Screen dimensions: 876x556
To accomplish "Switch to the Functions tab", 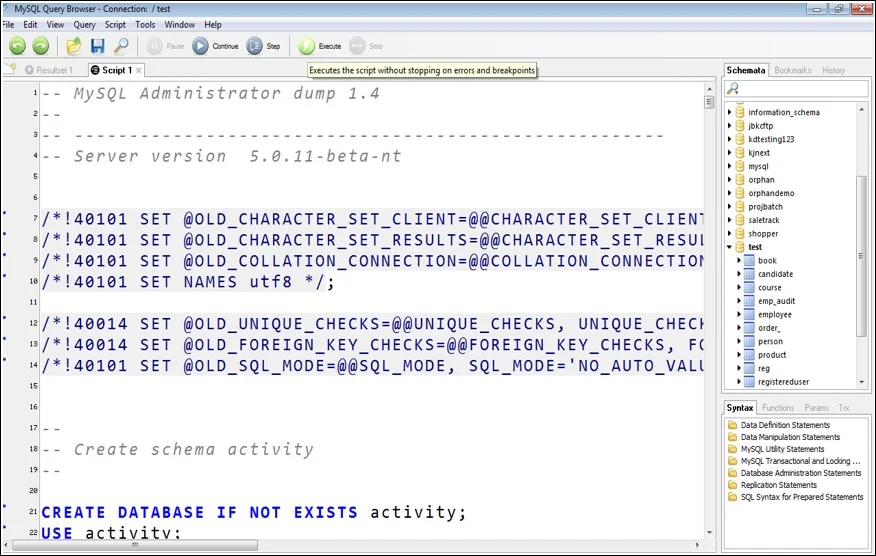I will click(x=778, y=407).
